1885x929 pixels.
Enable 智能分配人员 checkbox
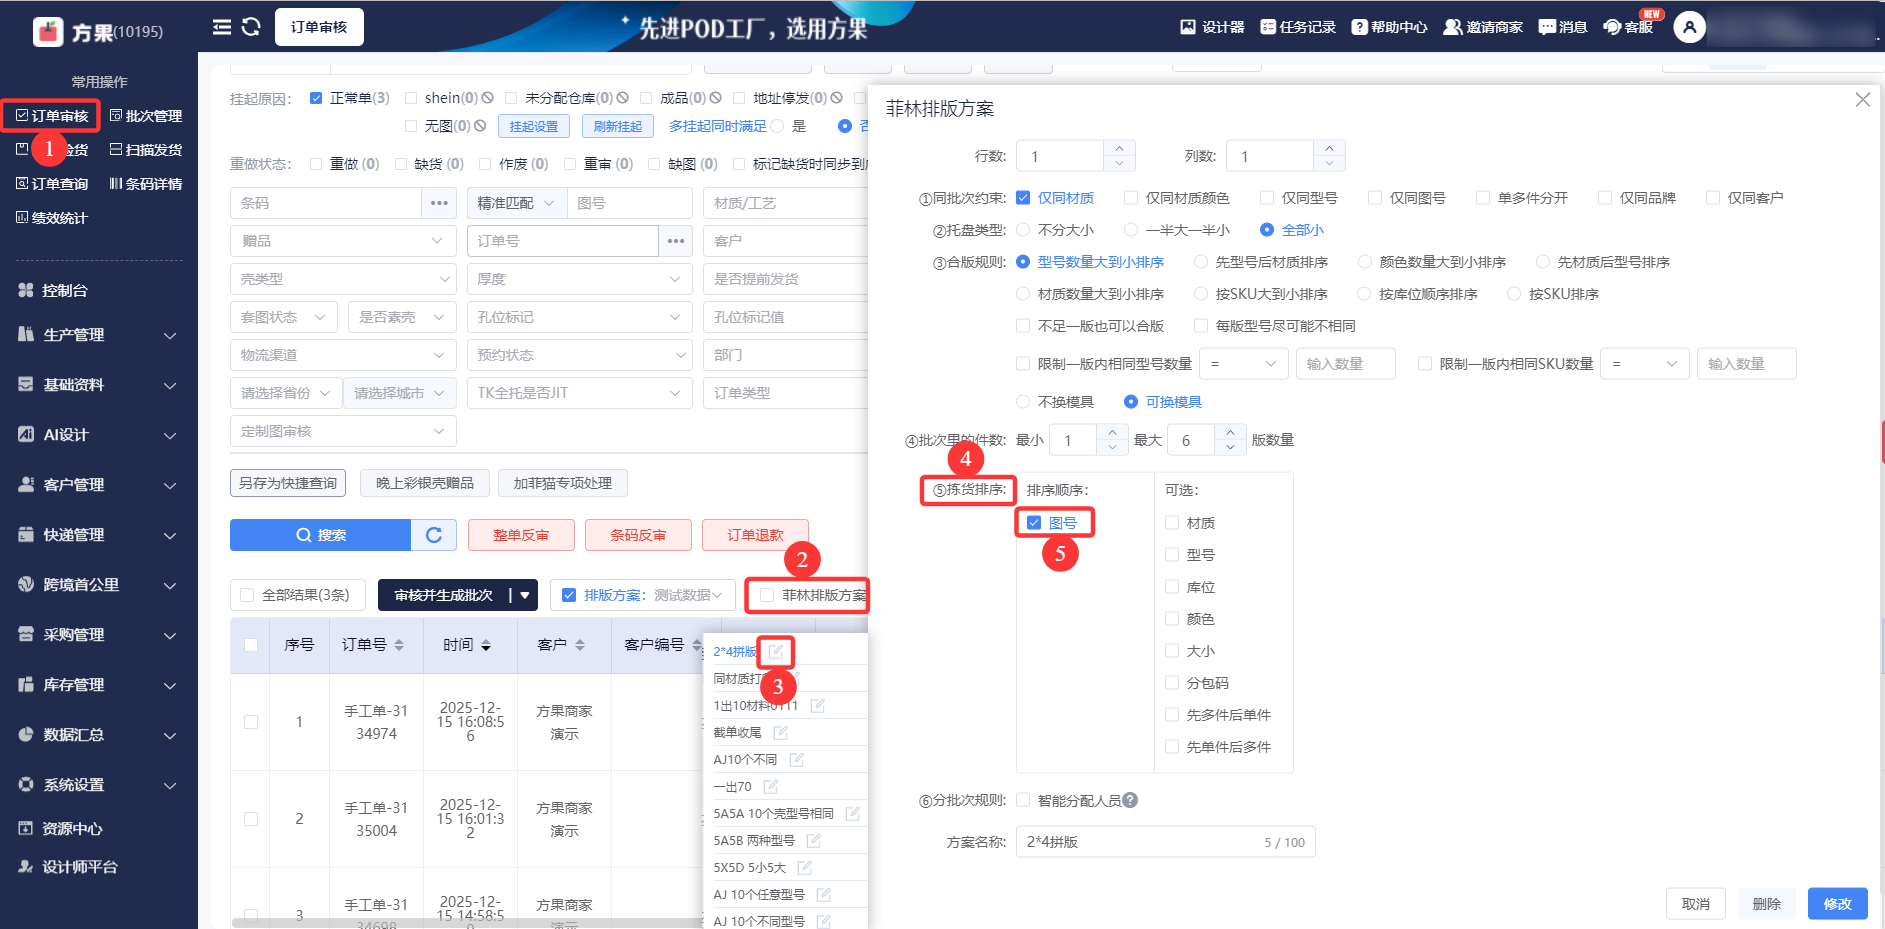pyautogui.click(x=1023, y=800)
